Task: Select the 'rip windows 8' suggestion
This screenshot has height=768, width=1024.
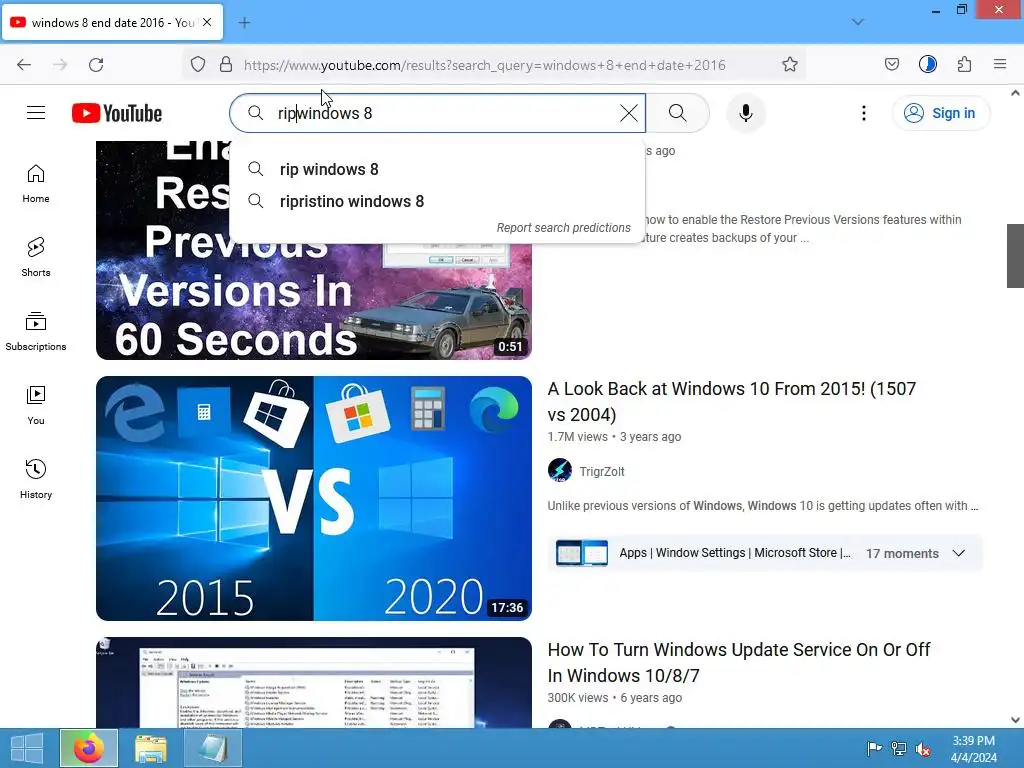Action: point(437,169)
